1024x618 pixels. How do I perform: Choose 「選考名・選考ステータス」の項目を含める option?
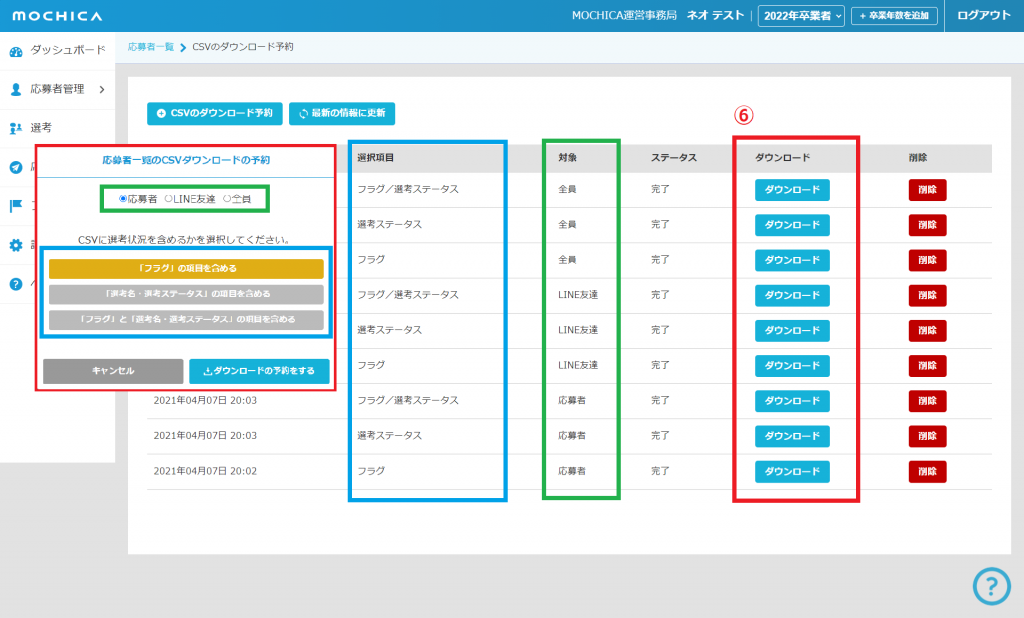186,294
